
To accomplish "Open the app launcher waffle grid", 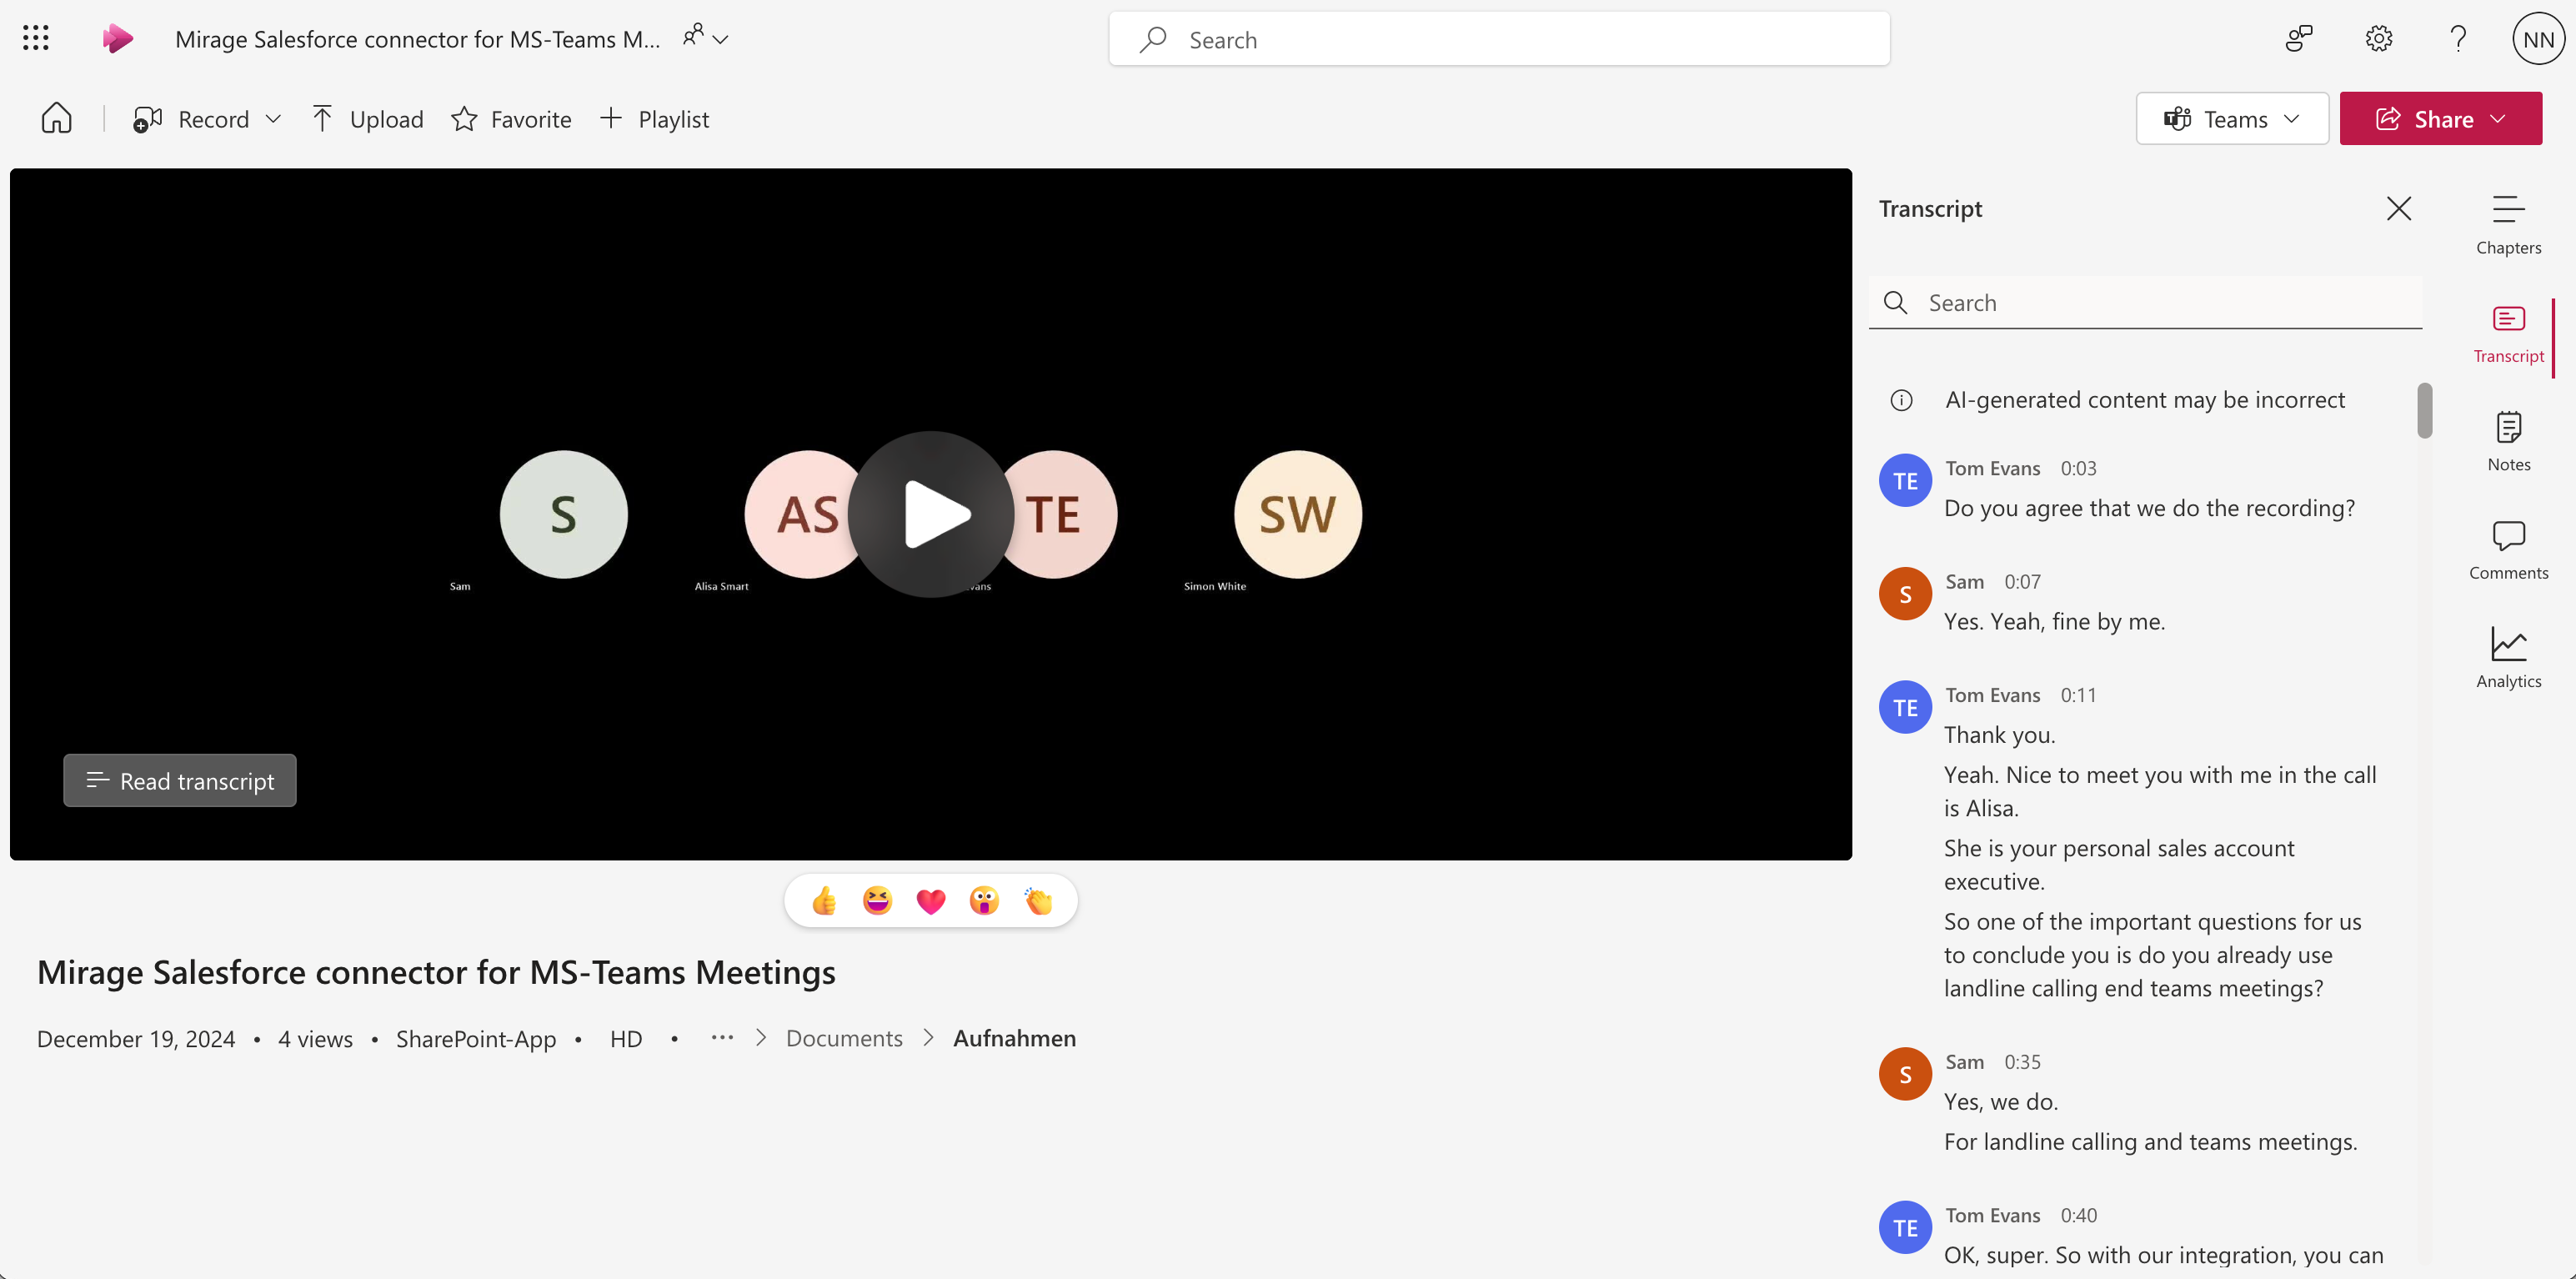I will click(36, 38).
